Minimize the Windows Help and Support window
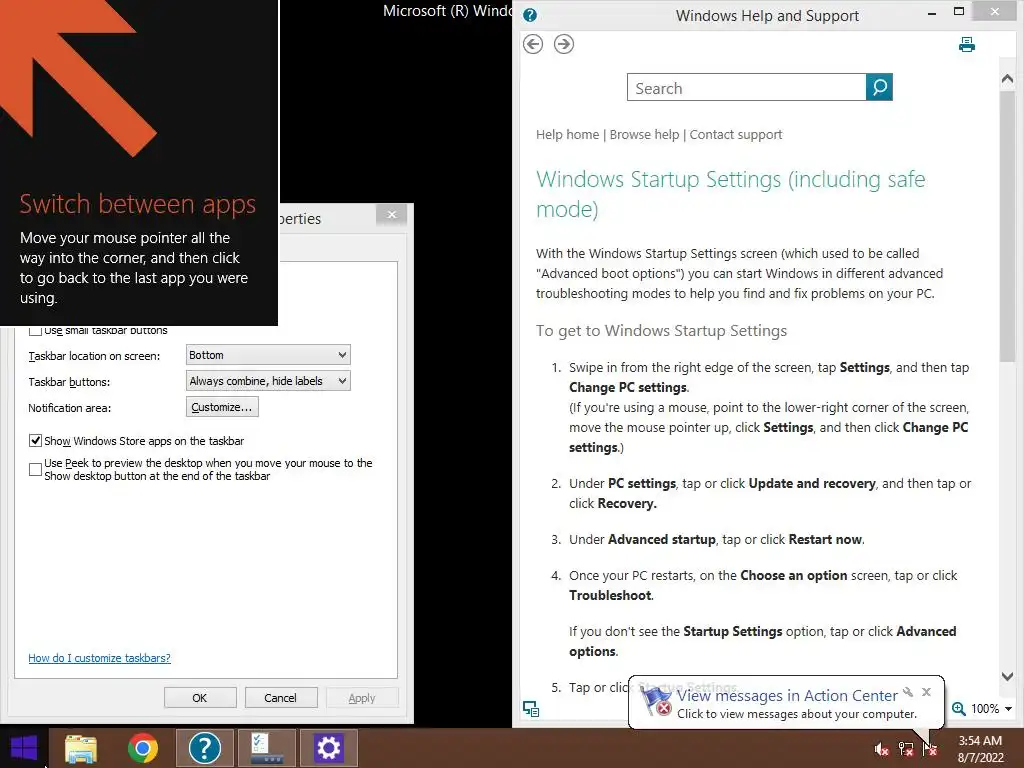This screenshot has width=1024, height=768. [932, 12]
